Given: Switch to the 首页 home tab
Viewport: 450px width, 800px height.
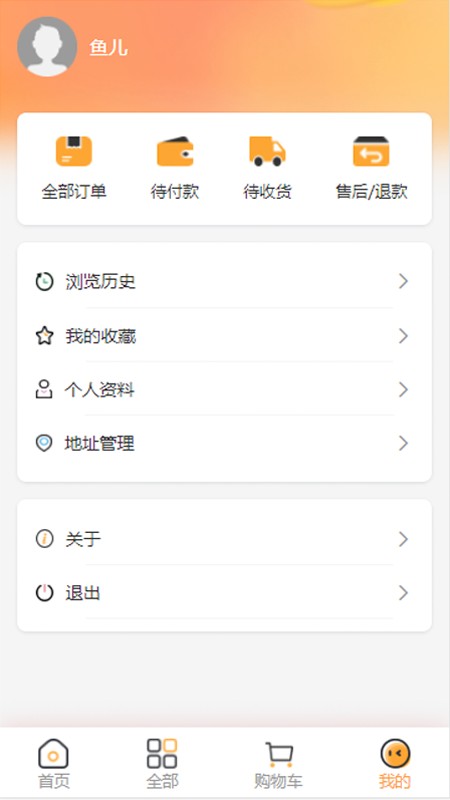Looking at the screenshot, I should [54, 763].
